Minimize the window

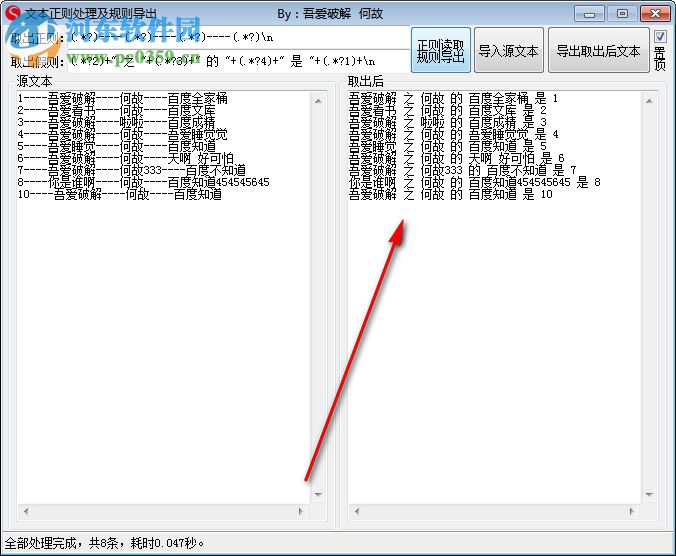(x=589, y=14)
